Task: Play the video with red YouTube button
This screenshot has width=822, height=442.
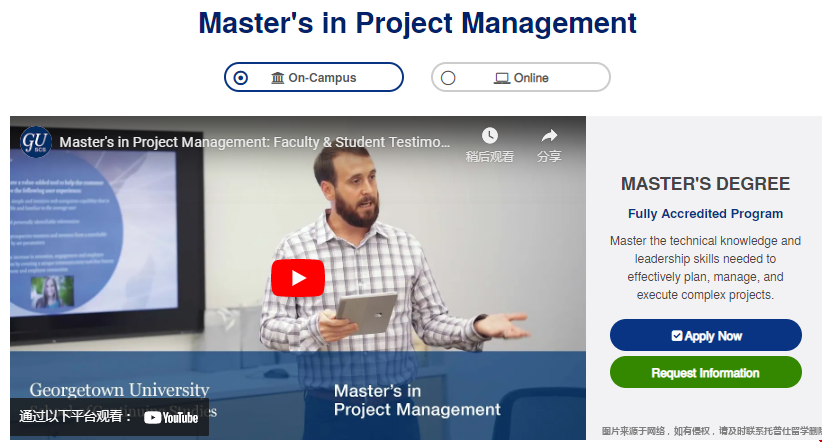Action: 298,278
